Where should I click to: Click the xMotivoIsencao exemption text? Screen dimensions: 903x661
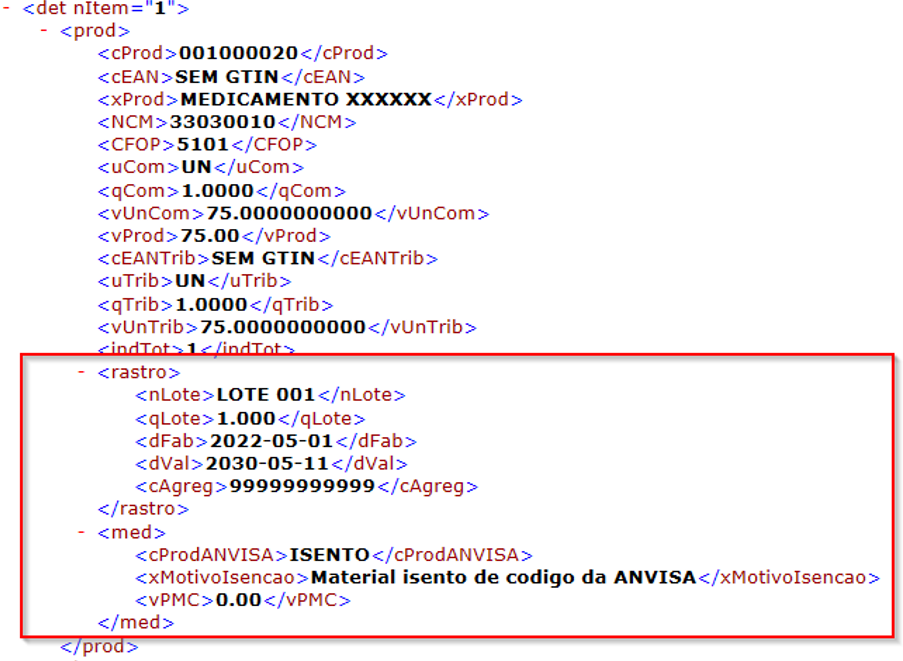(x=503, y=578)
